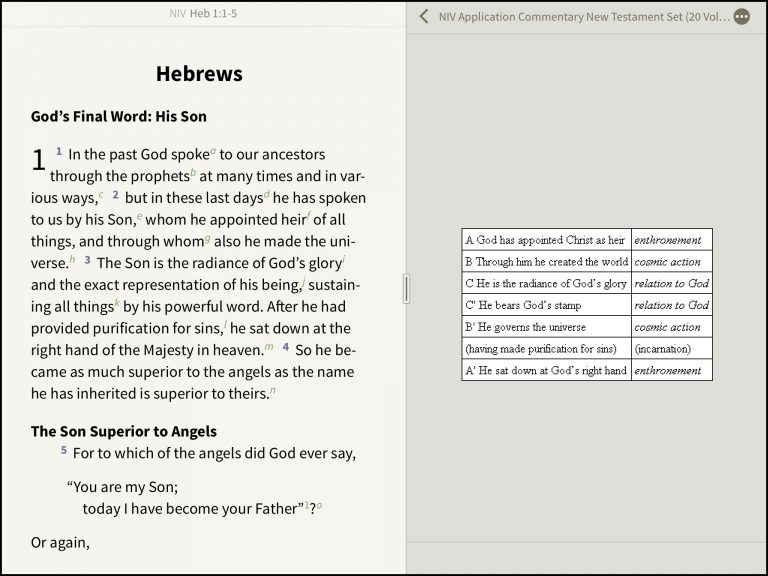Open footnote a after 'God spoke'
The height and width of the screenshot is (576, 768).
[213, 151]
